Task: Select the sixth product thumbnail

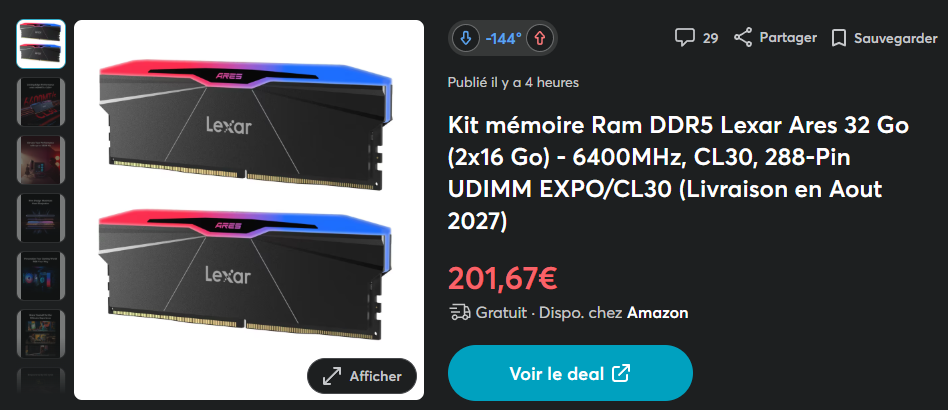Action: pos(41,334)
